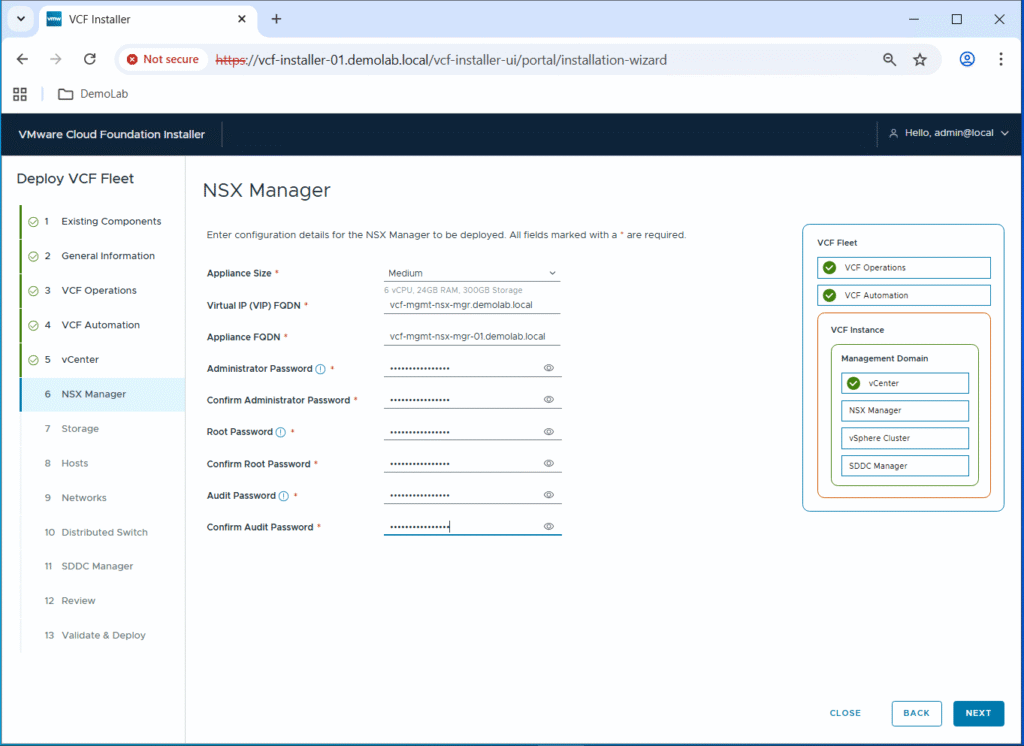Click the browser zoom magnifier icon

(x=889, y=60)
